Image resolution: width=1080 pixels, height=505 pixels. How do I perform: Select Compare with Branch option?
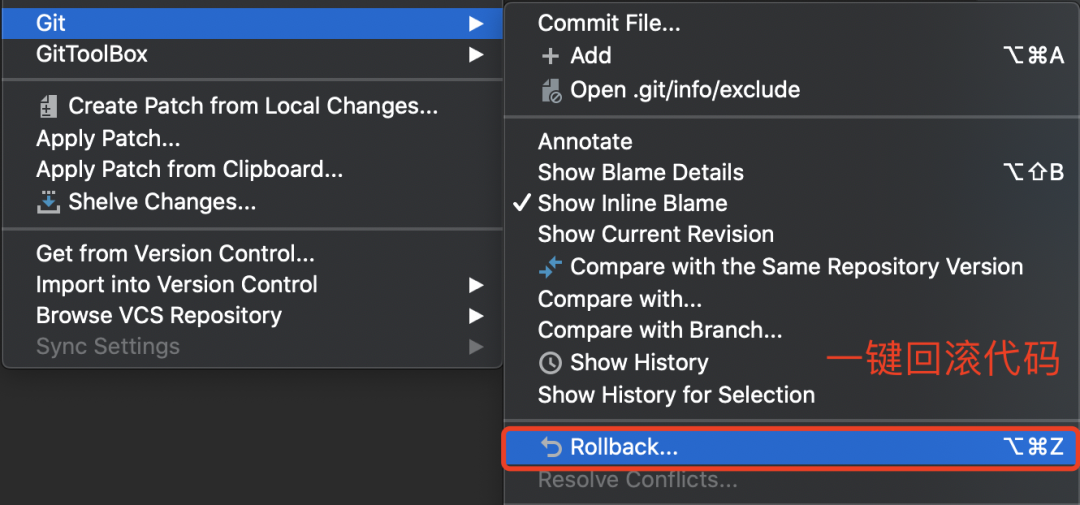pos(660,330)
